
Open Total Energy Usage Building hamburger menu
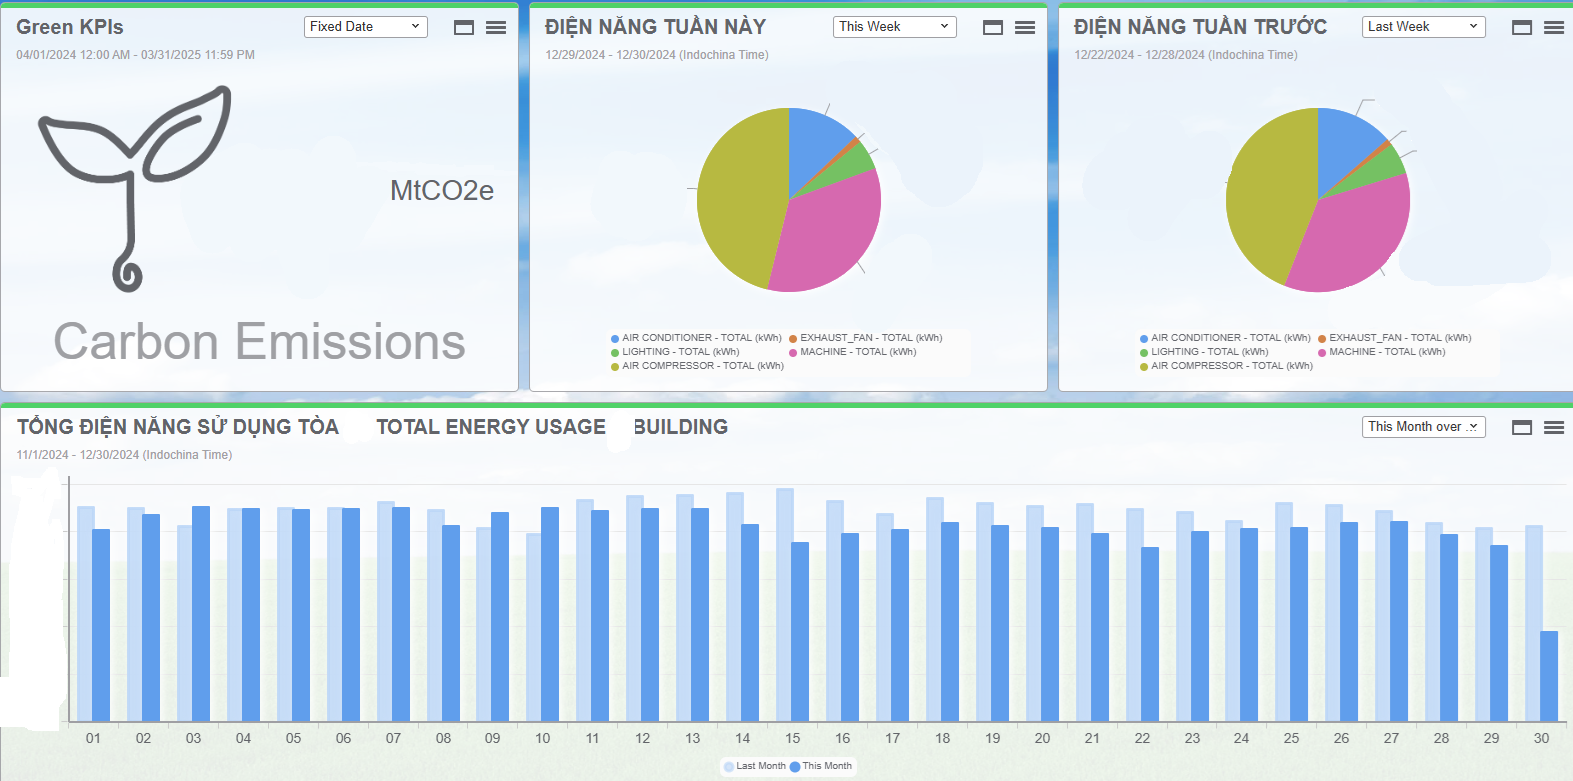1554,428
